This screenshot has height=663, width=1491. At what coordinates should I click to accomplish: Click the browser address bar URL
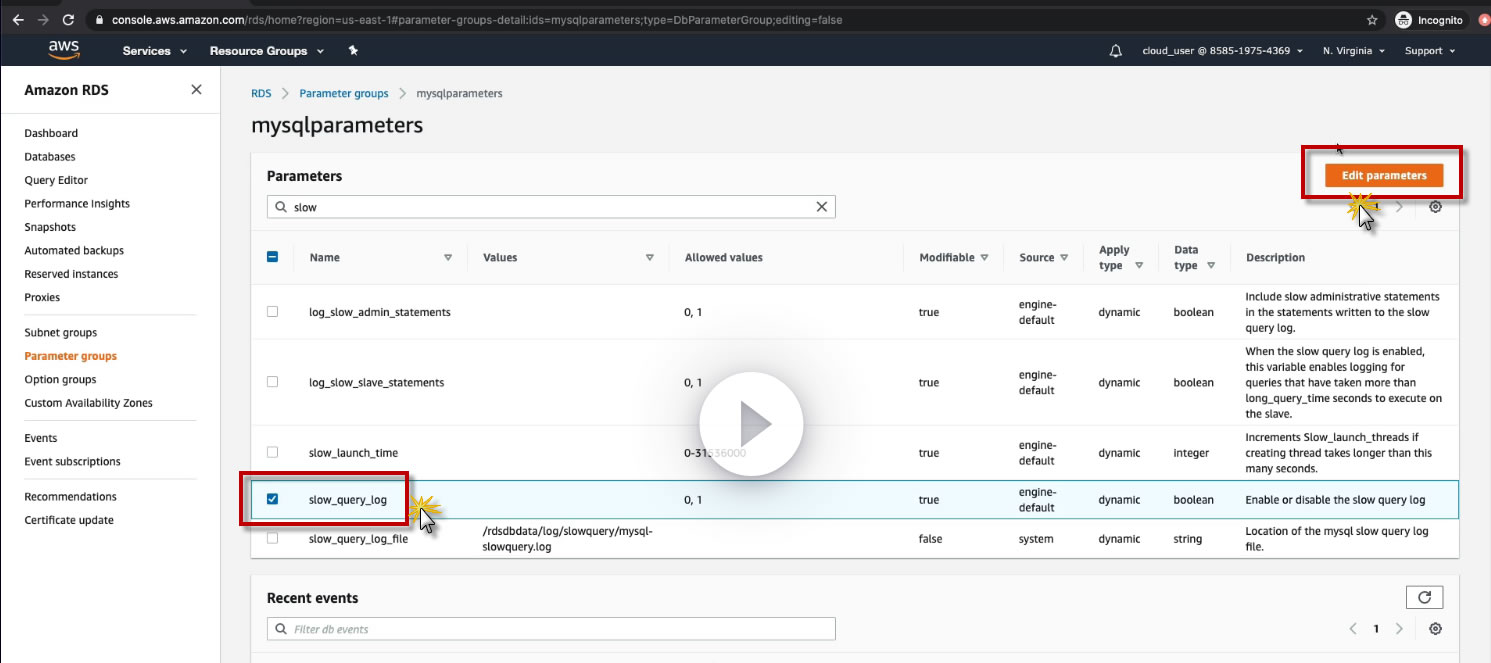tap(476, 20)
